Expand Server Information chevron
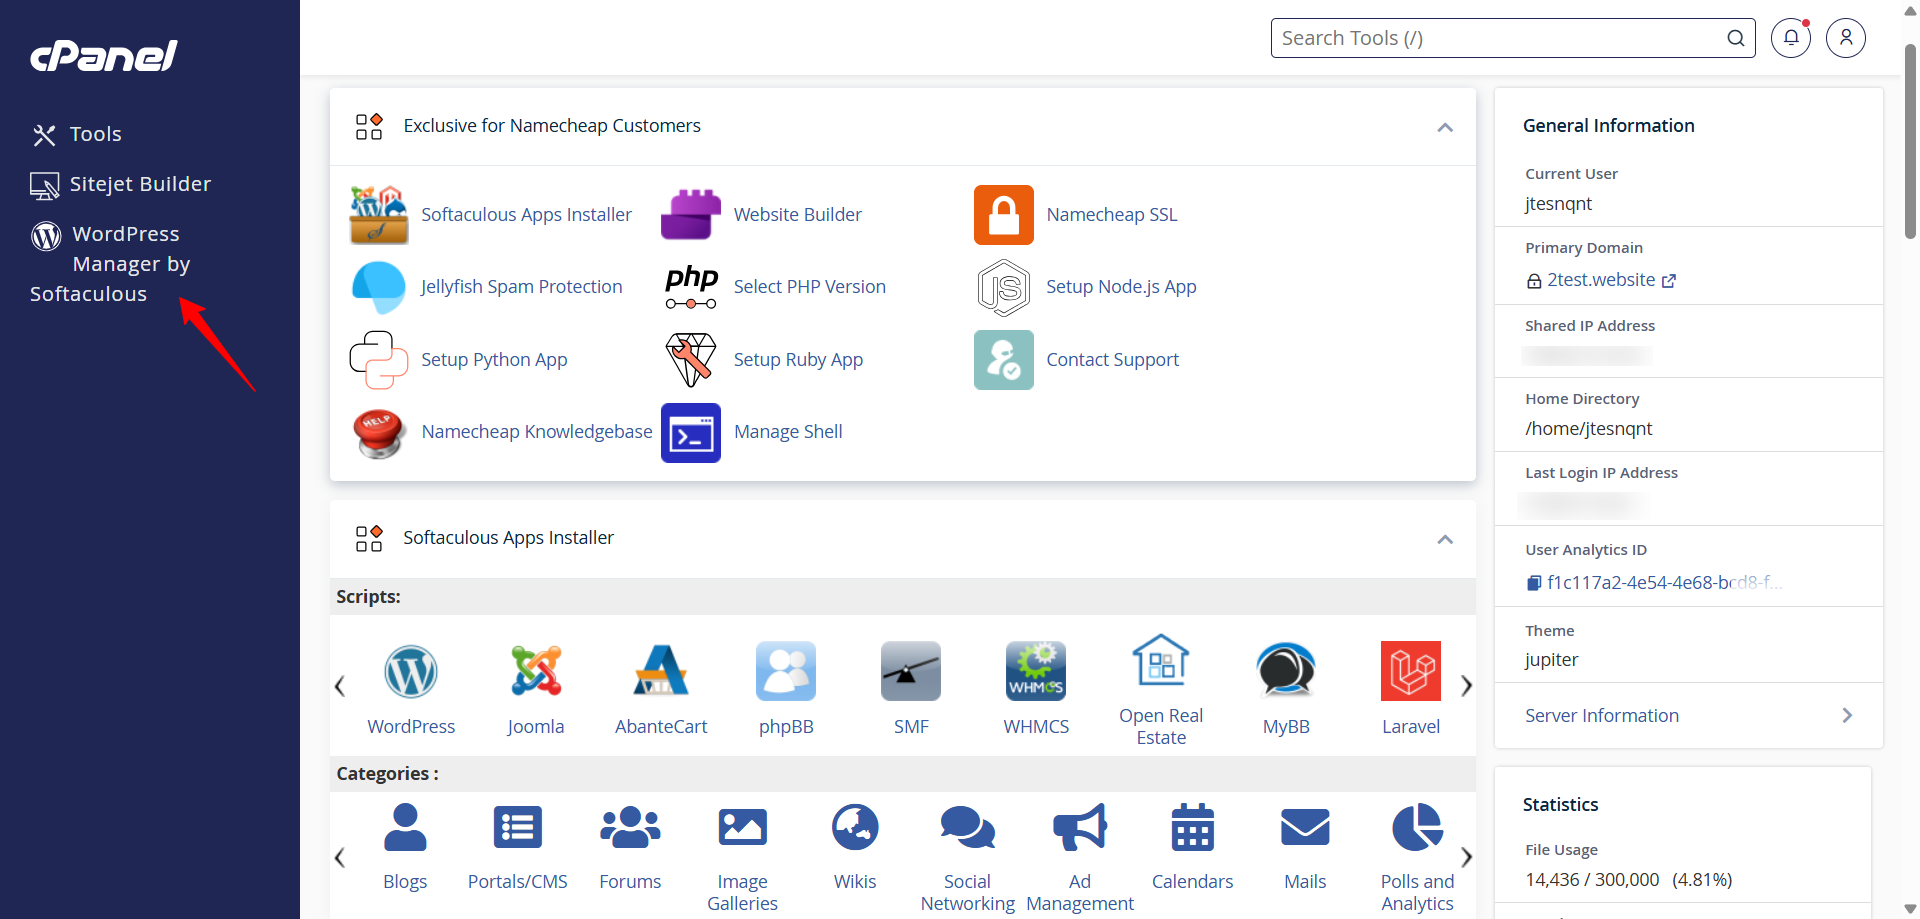Viewport: 1920px width, 919px height. (x=1847, y=715)
